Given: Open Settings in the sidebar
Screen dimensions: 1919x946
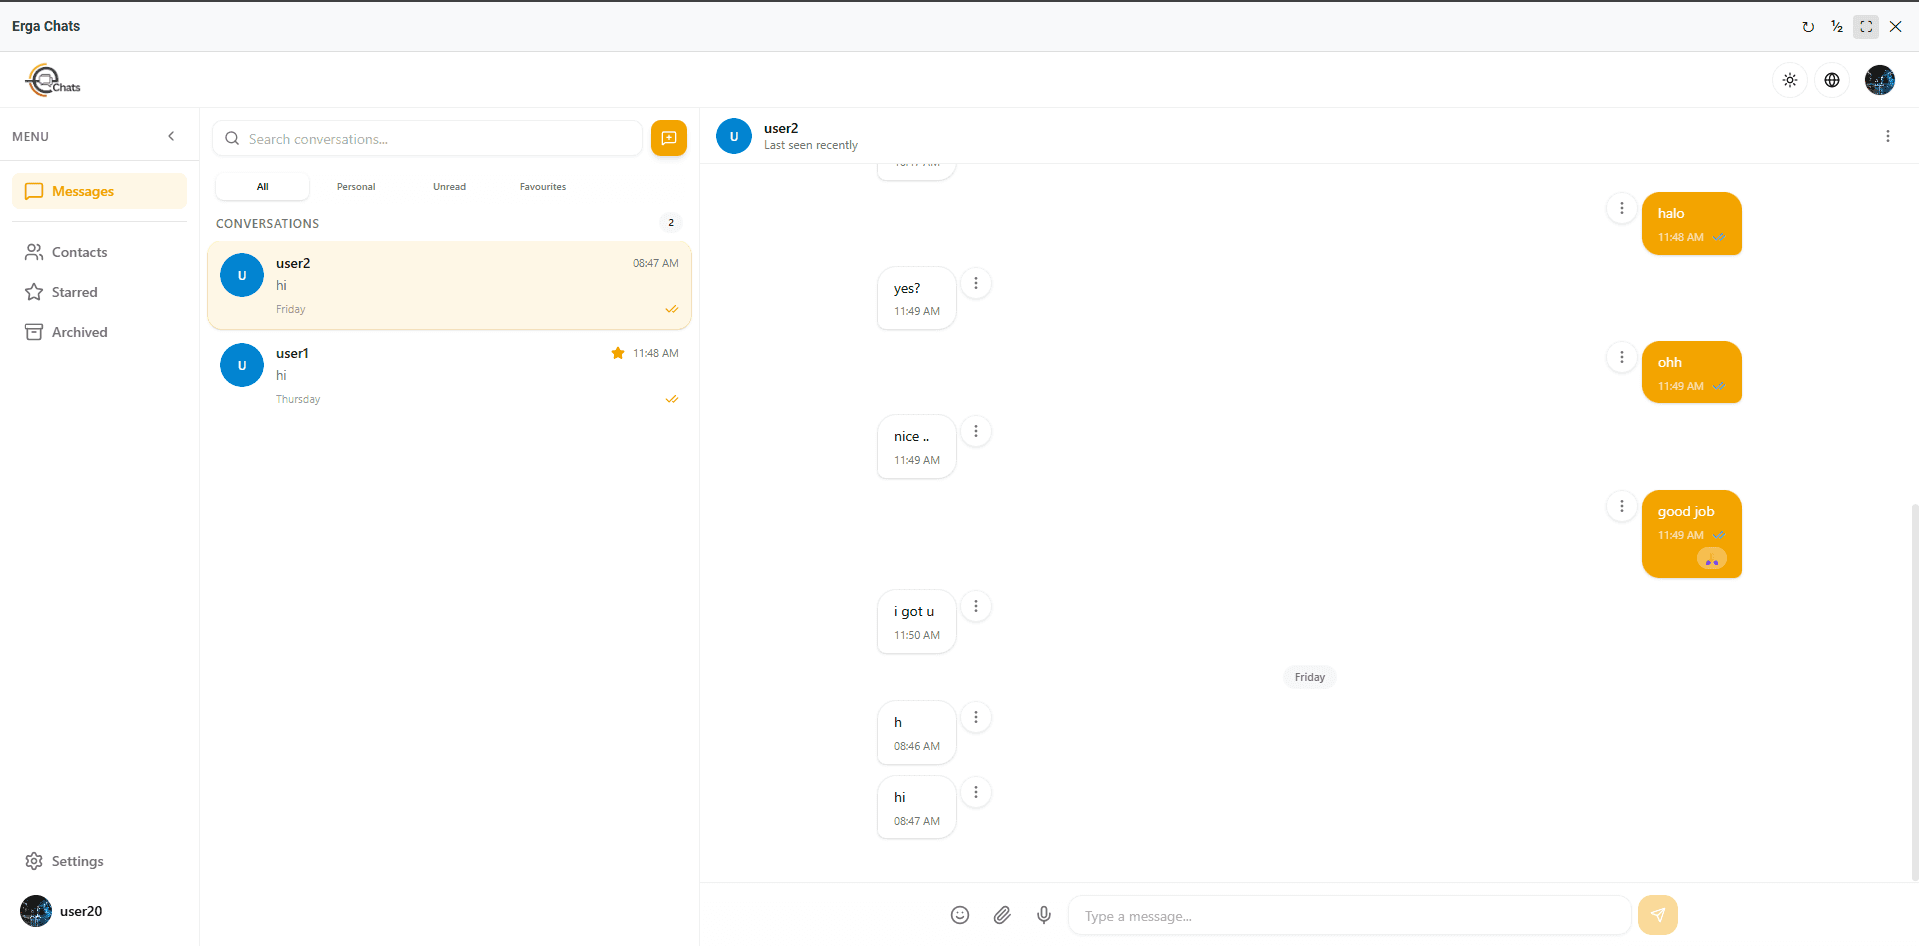Looking at the screenshot, I should pos(99,861).
